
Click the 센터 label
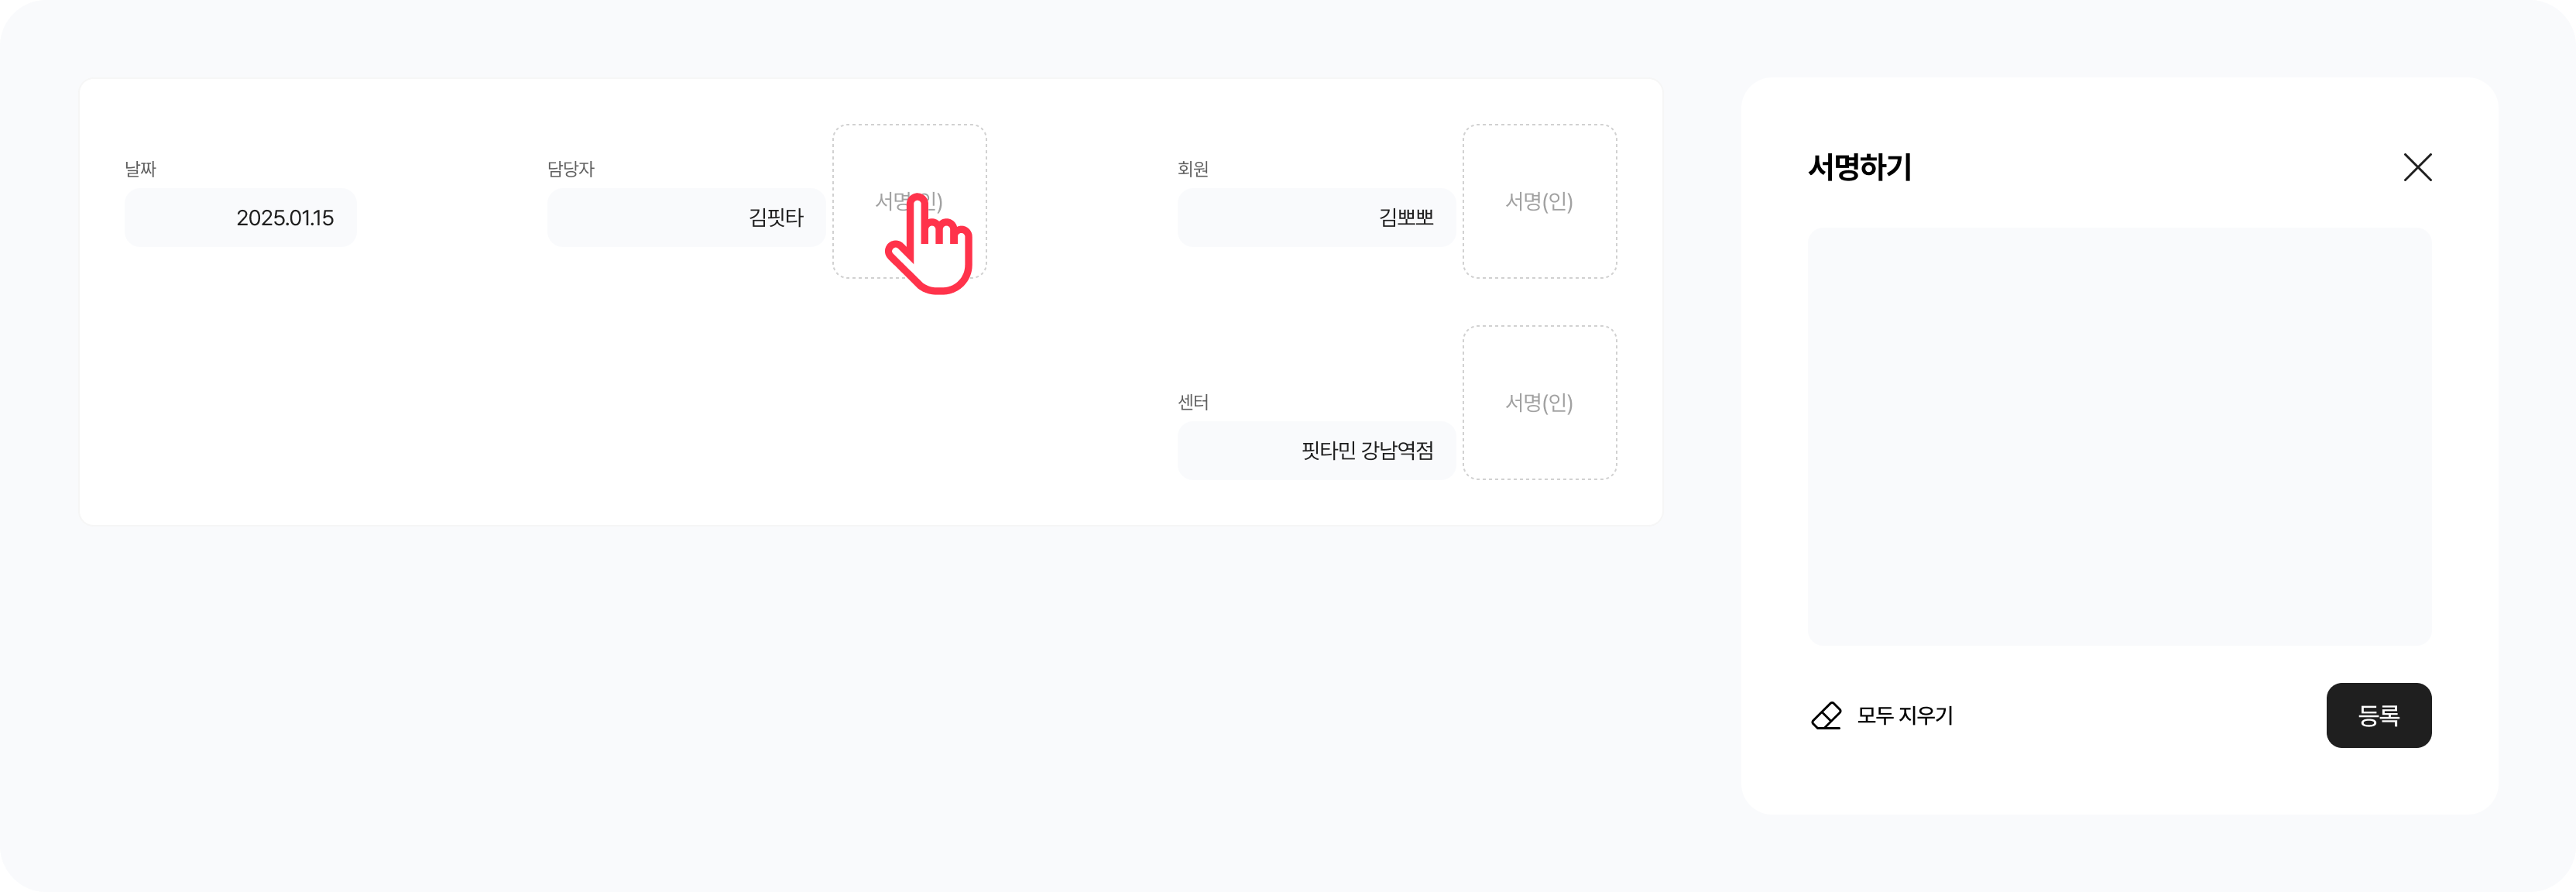[x=1193, y=402]
